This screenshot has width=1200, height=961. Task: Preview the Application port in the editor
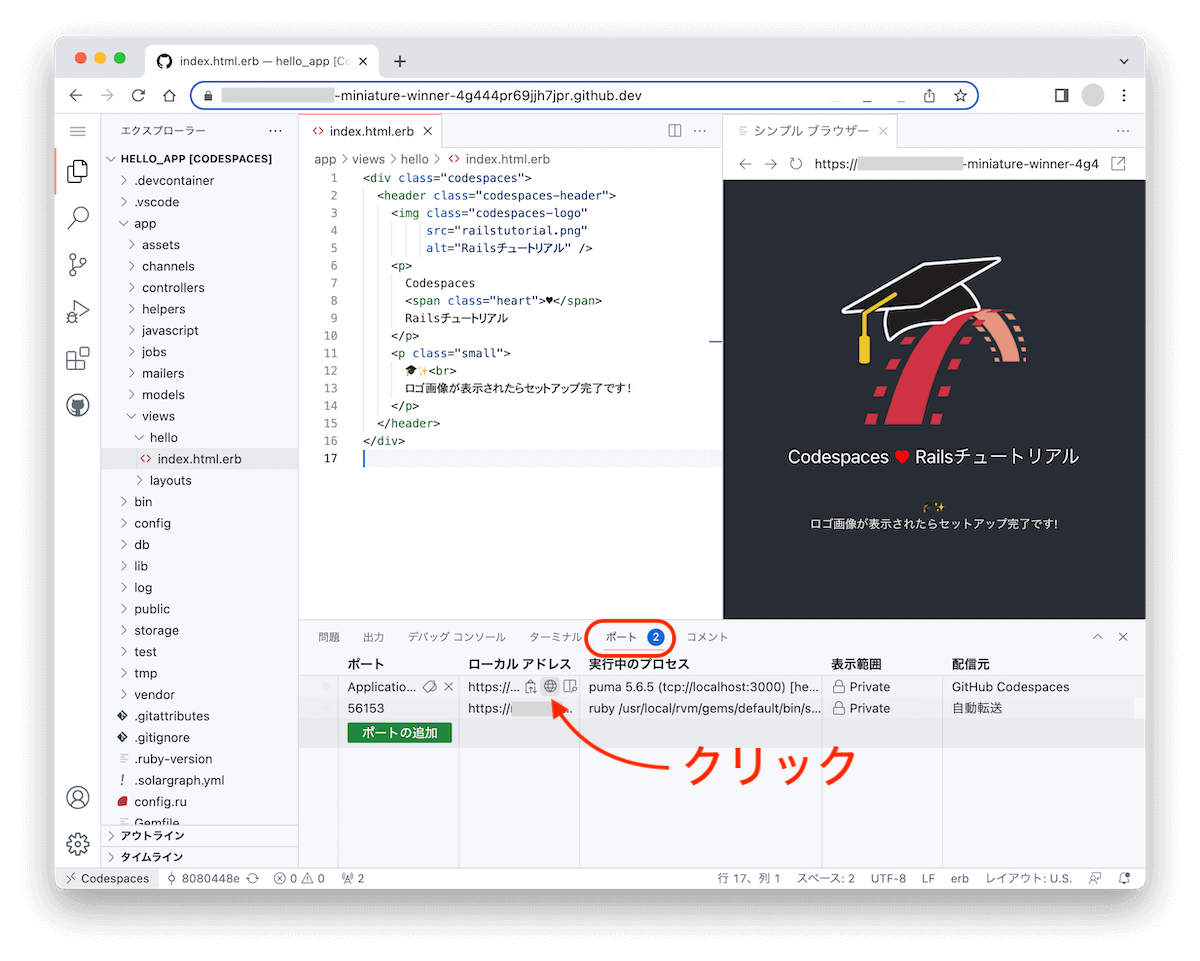570,687
